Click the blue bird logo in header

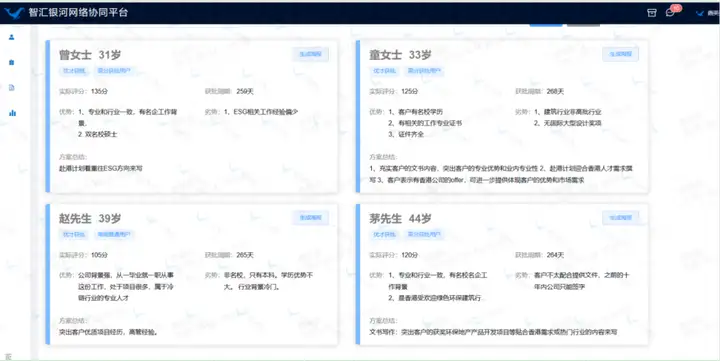14,13
